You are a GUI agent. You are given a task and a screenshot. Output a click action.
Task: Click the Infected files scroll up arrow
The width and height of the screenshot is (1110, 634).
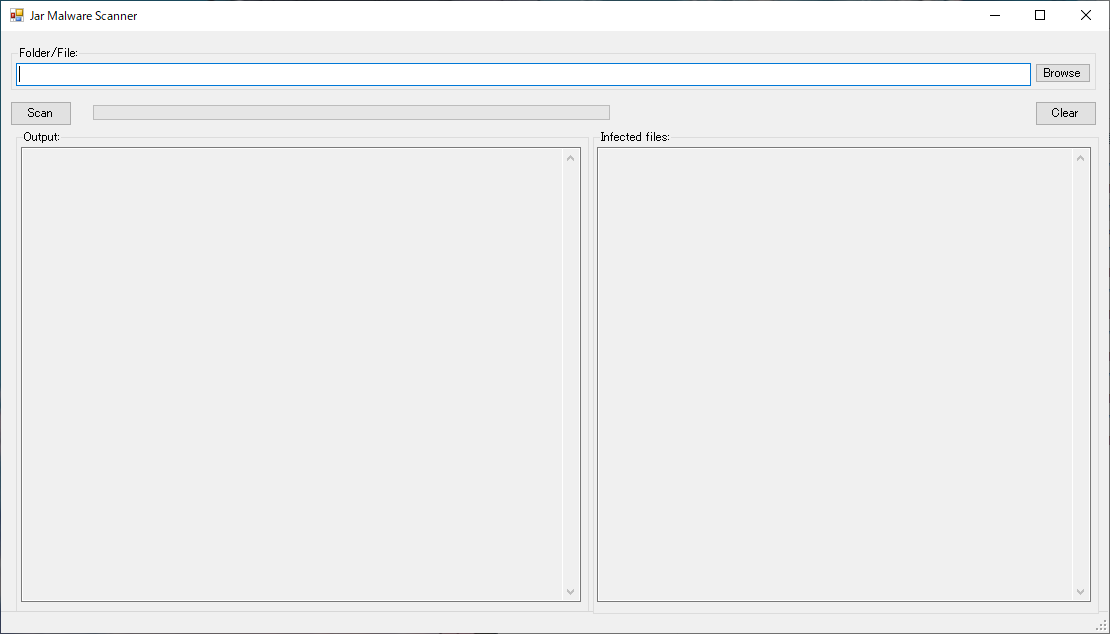click(x=1081, y=158)
